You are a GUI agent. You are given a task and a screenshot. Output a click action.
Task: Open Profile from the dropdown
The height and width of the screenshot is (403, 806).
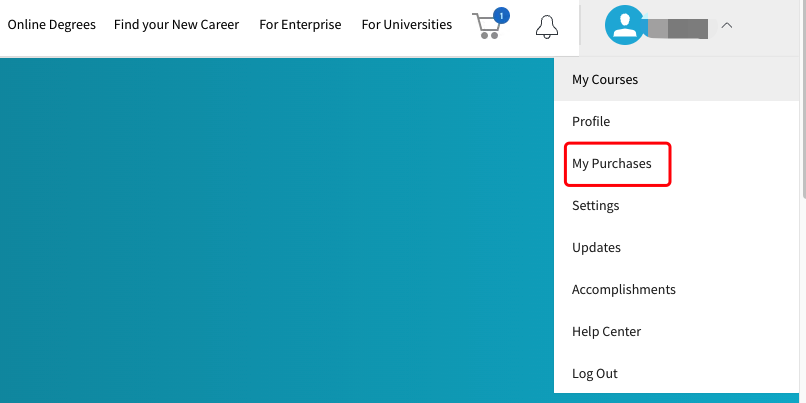pos(676,122)
